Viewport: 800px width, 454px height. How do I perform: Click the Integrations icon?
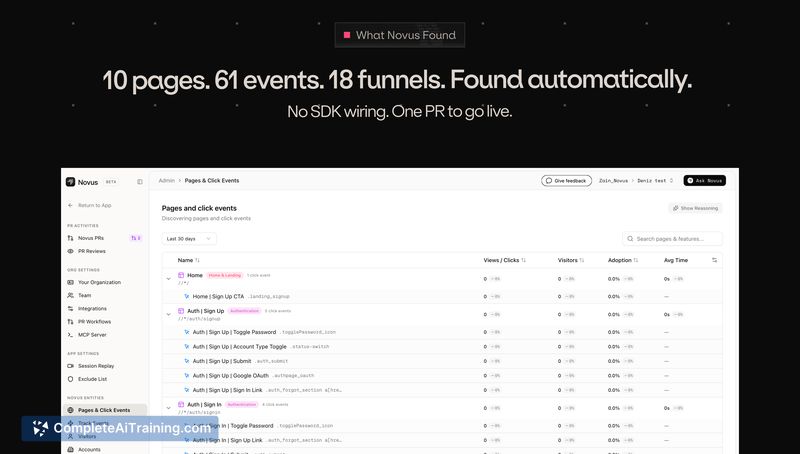coord(70,309)
